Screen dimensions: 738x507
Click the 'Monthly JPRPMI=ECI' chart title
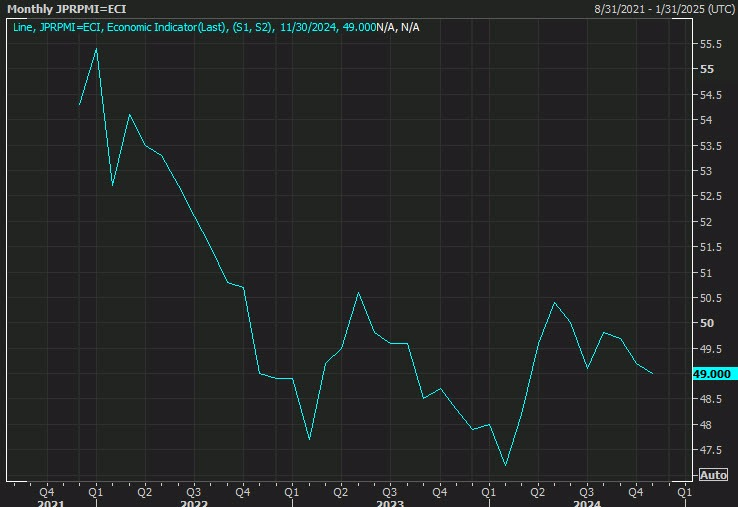[66, 9]
